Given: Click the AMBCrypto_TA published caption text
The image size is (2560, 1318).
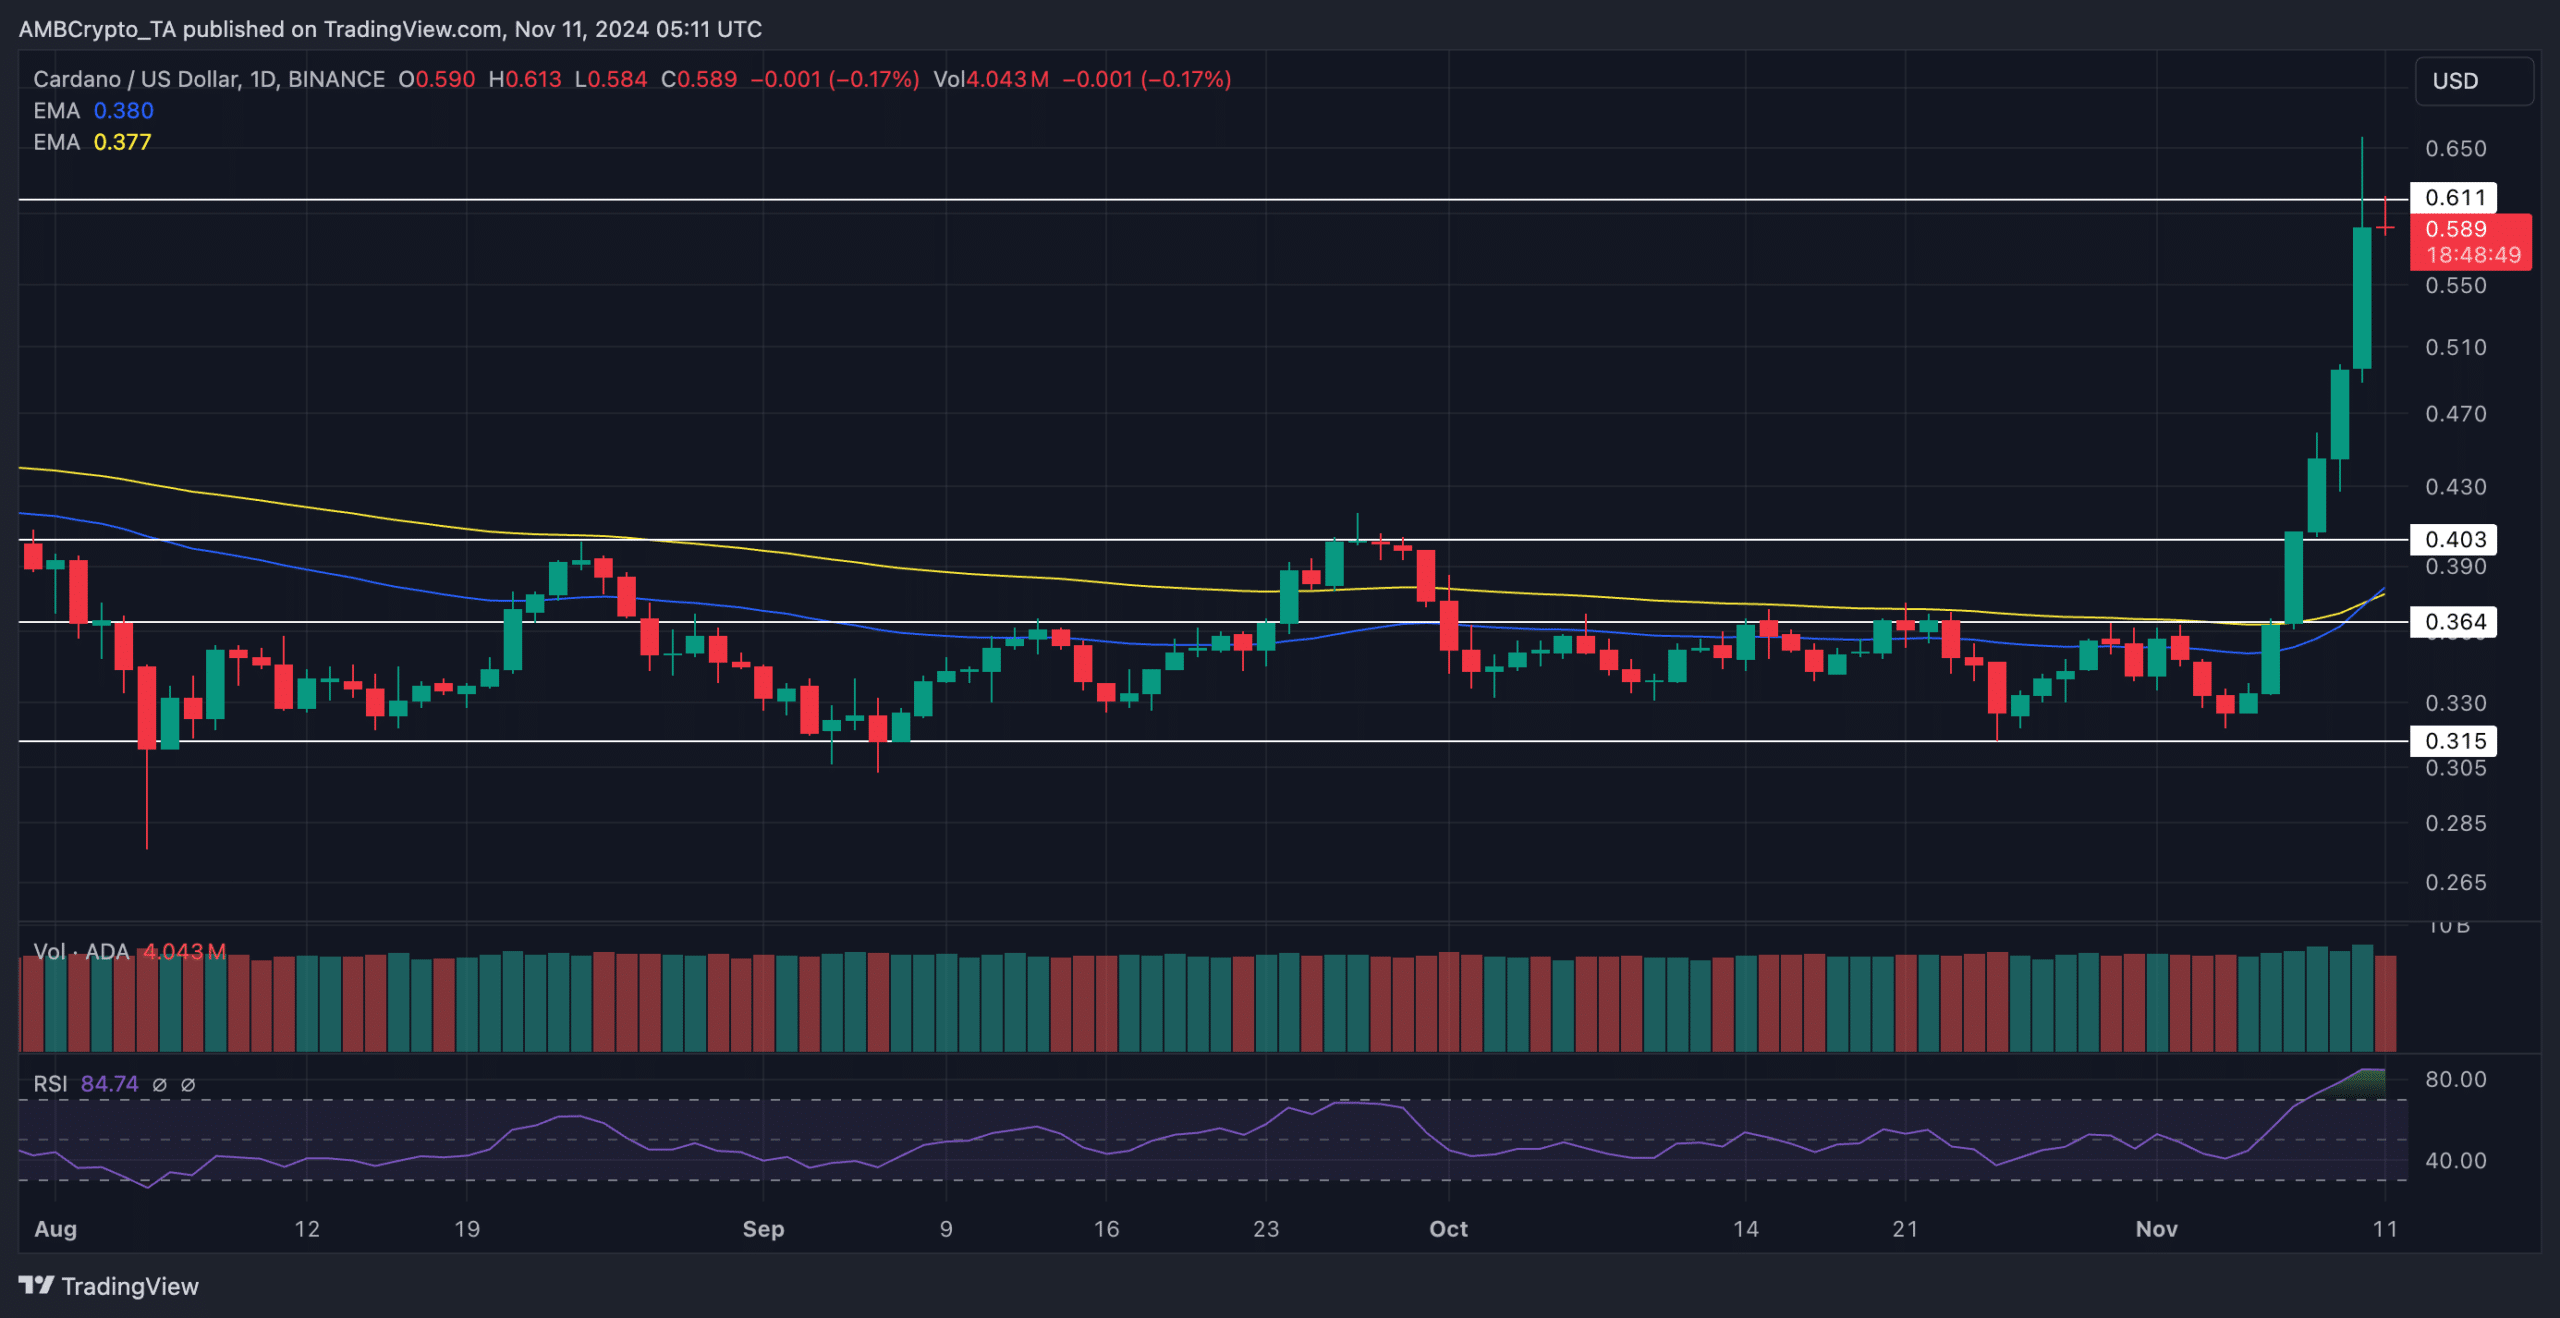Looking at the screenshot, I should click(390, 29).
